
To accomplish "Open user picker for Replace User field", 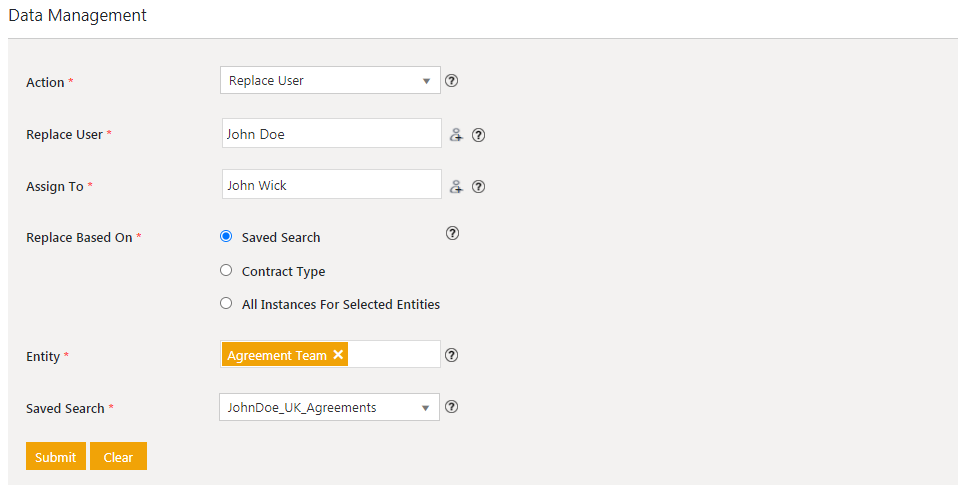I will click(456, 134).
